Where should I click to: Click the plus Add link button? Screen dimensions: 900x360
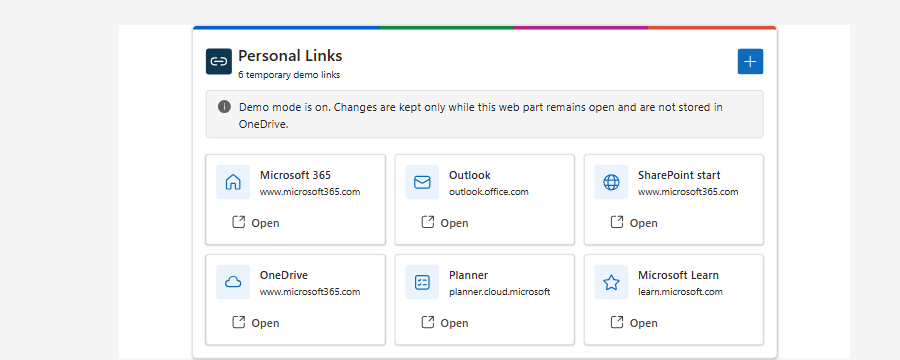pos(750,61)
